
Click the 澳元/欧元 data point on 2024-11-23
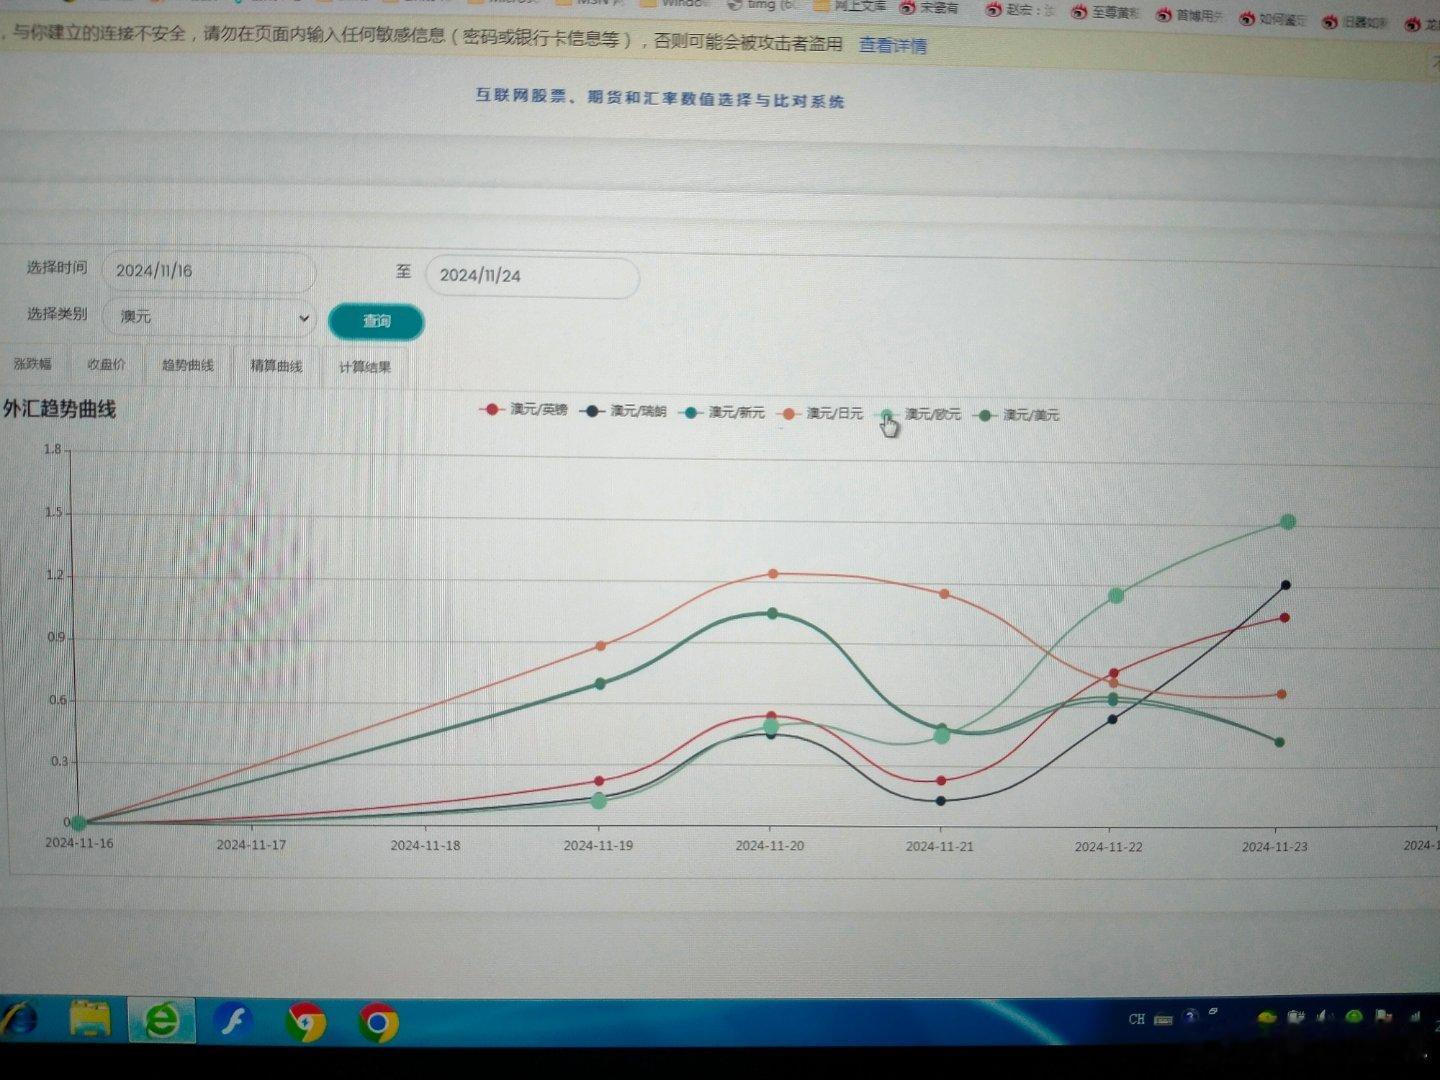coord(1288,522)
